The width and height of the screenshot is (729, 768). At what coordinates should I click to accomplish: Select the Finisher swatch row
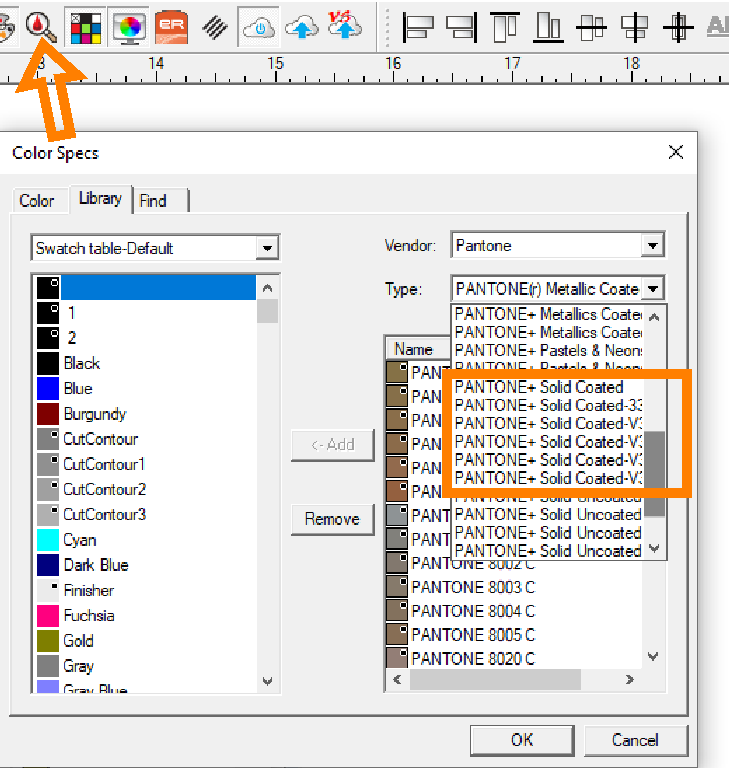click(146, 590)
